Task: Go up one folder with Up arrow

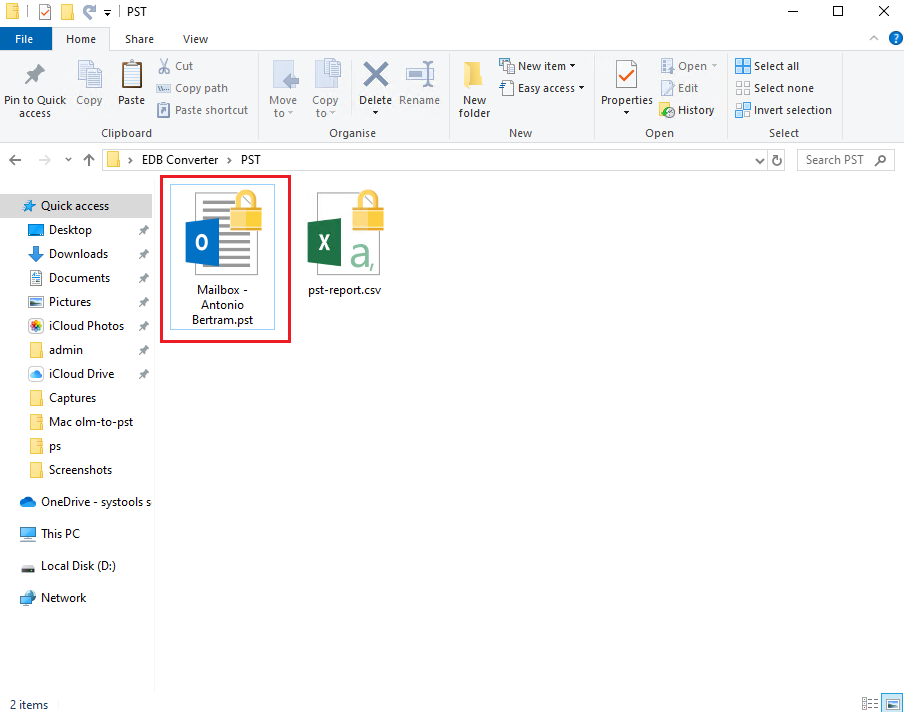Action: (89, 160)
